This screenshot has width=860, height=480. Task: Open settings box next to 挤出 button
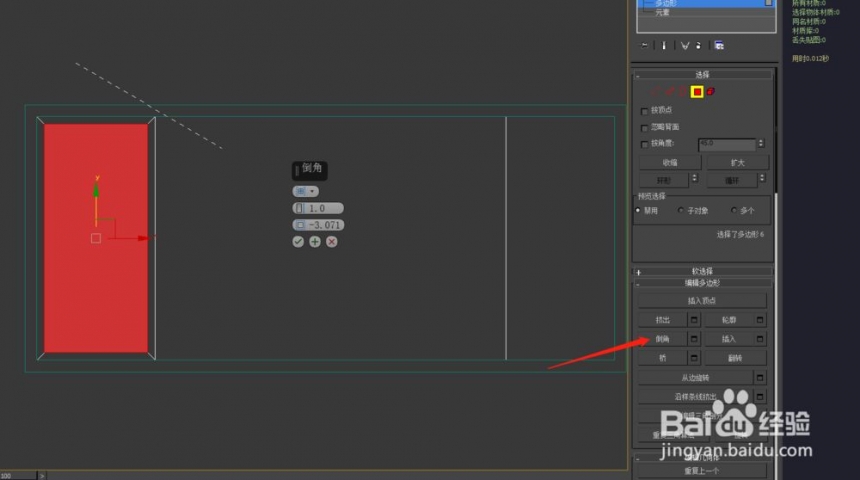tap(694, 320)
